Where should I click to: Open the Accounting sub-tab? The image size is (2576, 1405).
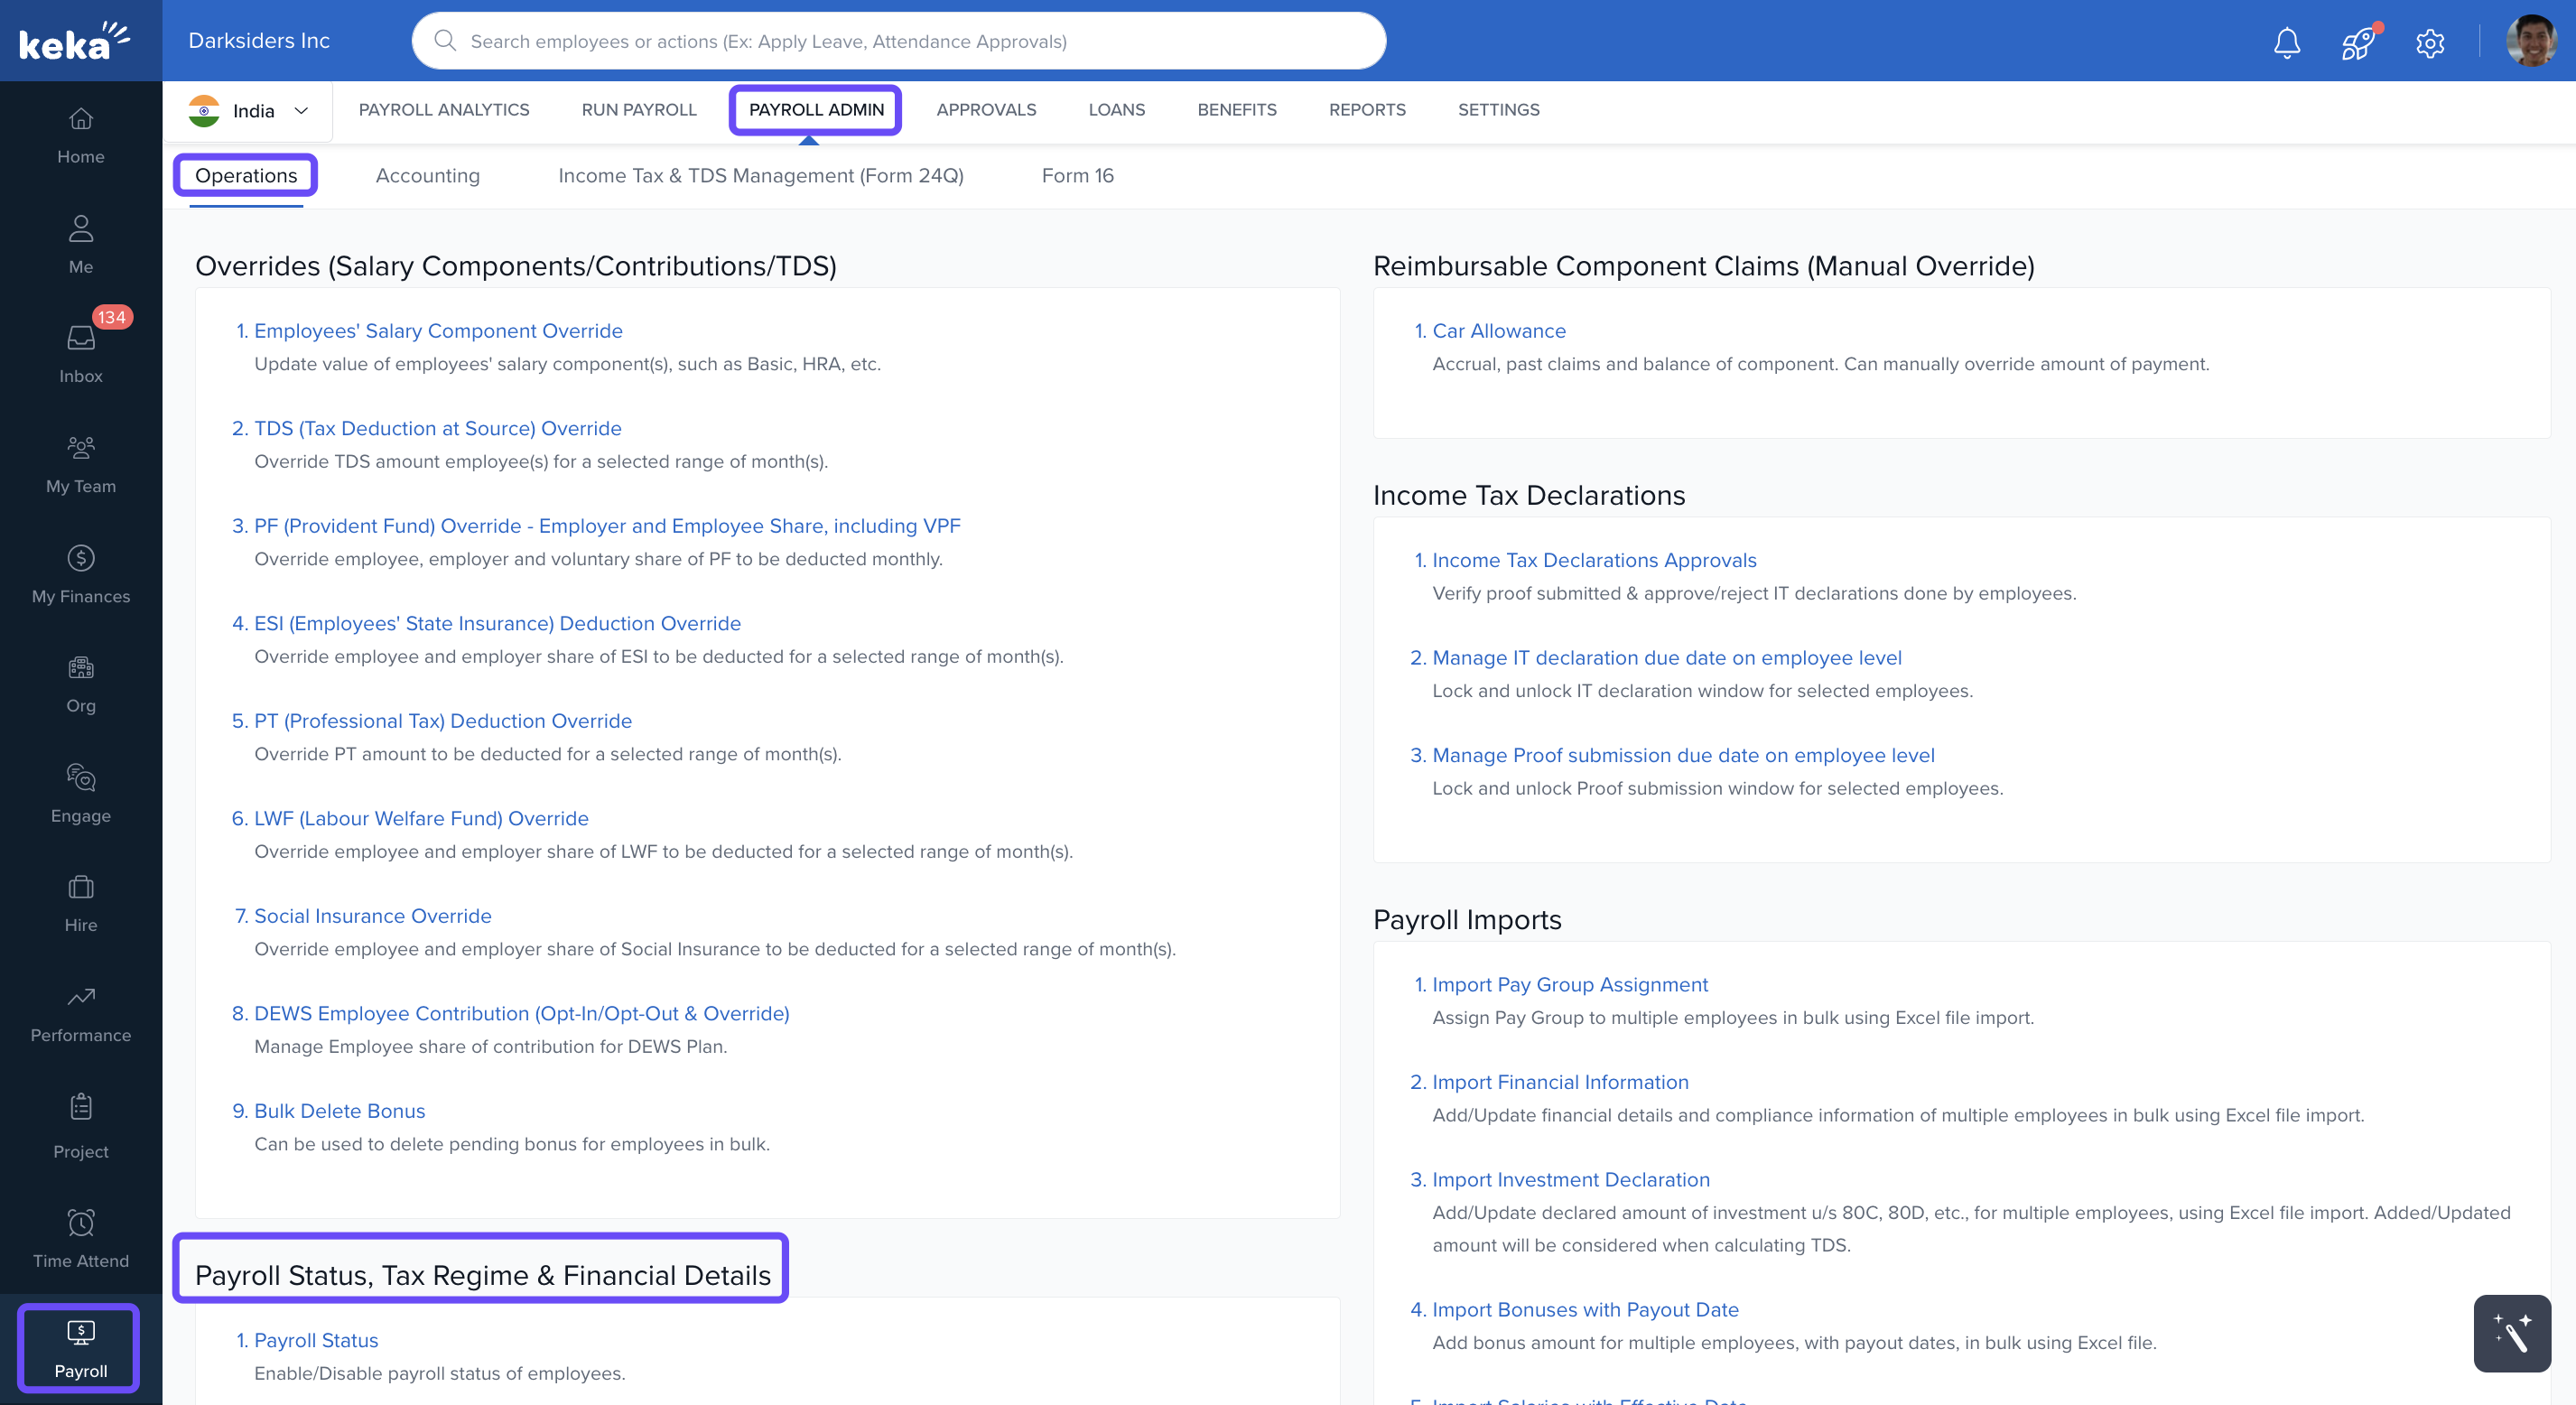point(428,176)
